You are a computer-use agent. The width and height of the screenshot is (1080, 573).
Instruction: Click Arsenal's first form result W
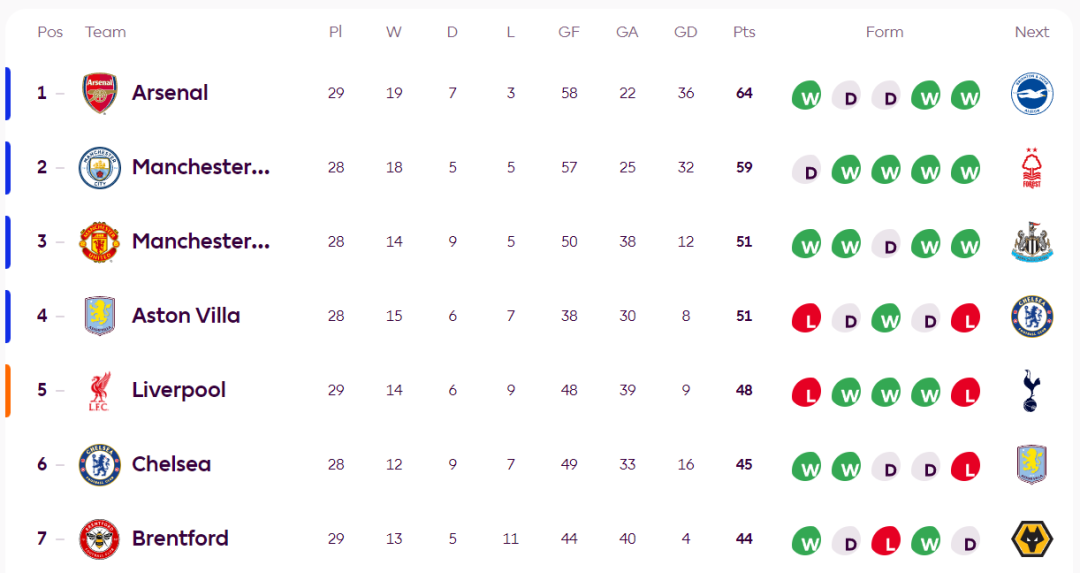coord(806,96)
